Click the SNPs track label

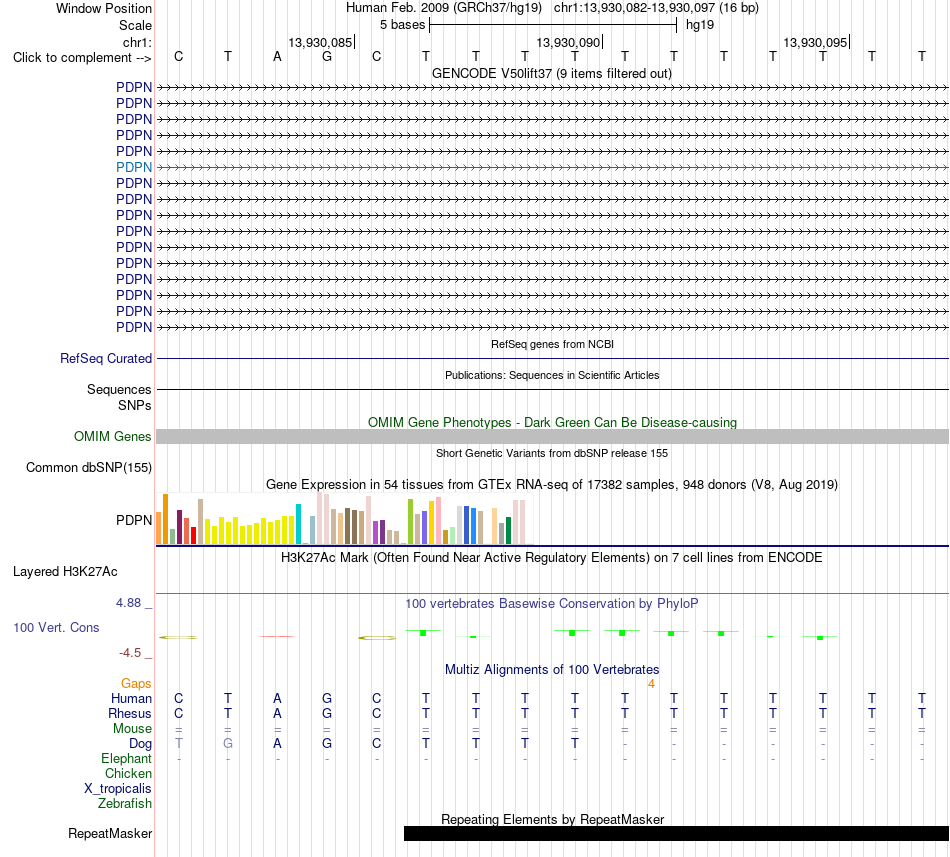(x=135, y=405)
